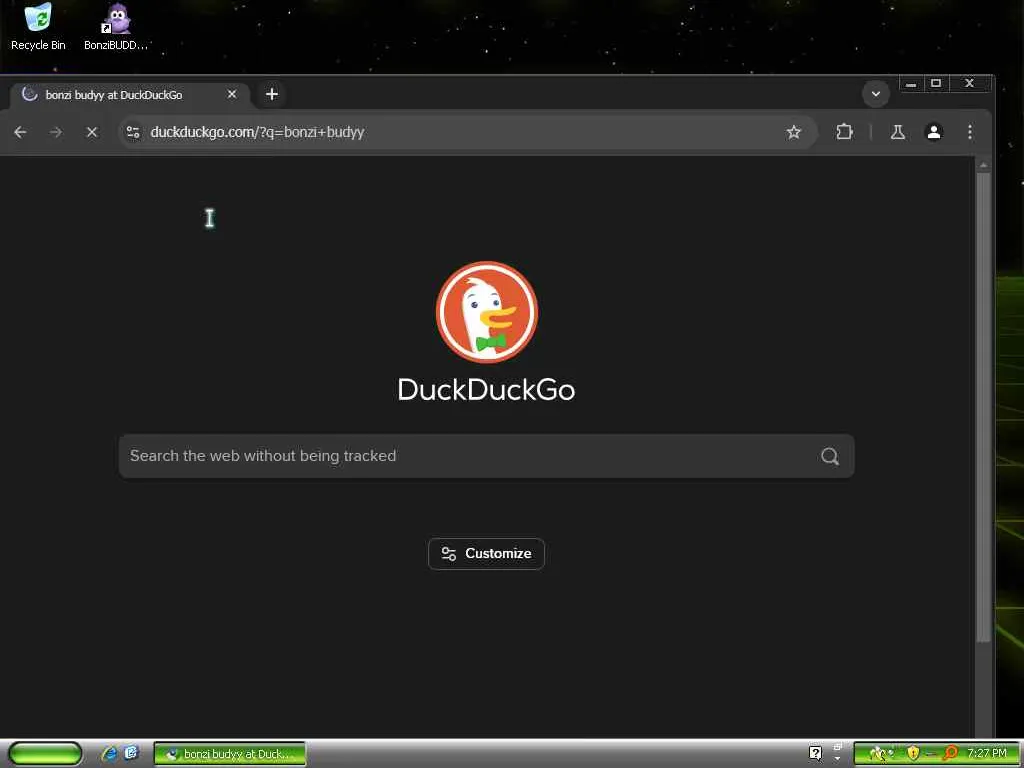Launch Internet Explorer from Quick Launch
The width and height of the screenshot is (1024, 768).
point(109,754)
